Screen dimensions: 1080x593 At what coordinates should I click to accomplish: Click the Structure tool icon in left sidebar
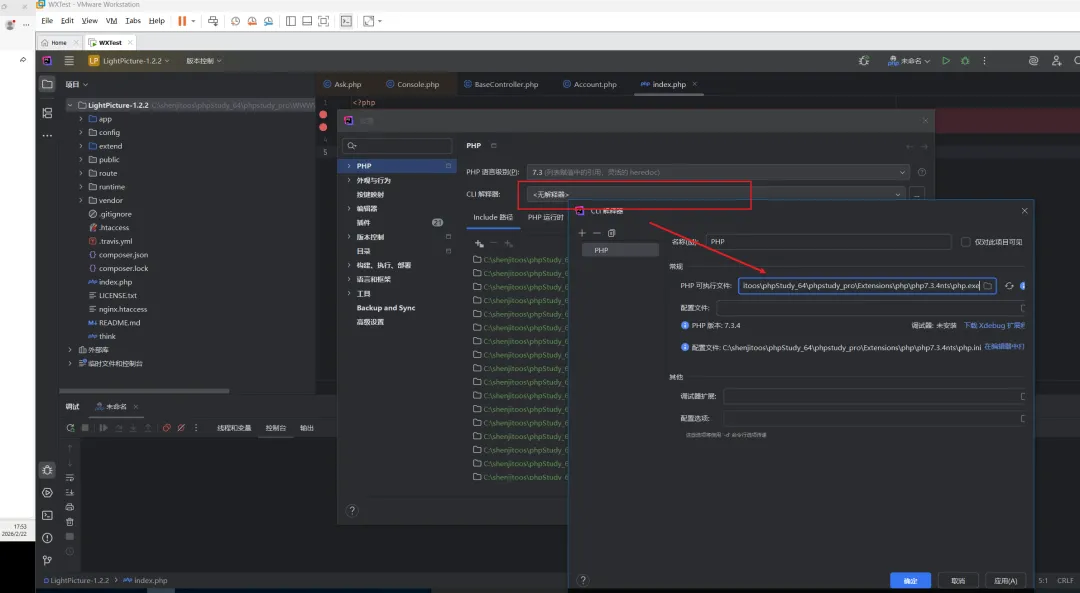point(47,113)
